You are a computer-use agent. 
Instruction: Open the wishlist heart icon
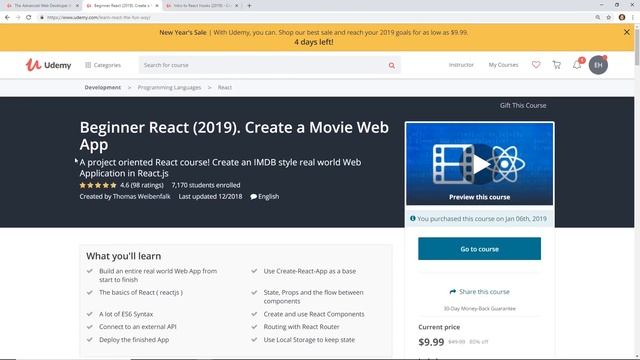536,64
